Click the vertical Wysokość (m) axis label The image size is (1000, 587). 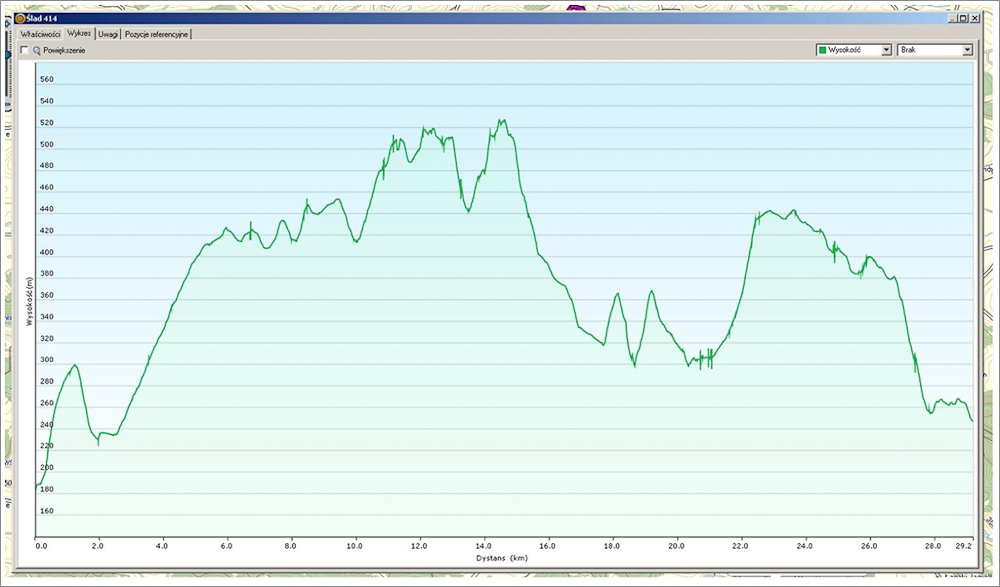click(29, 301)
